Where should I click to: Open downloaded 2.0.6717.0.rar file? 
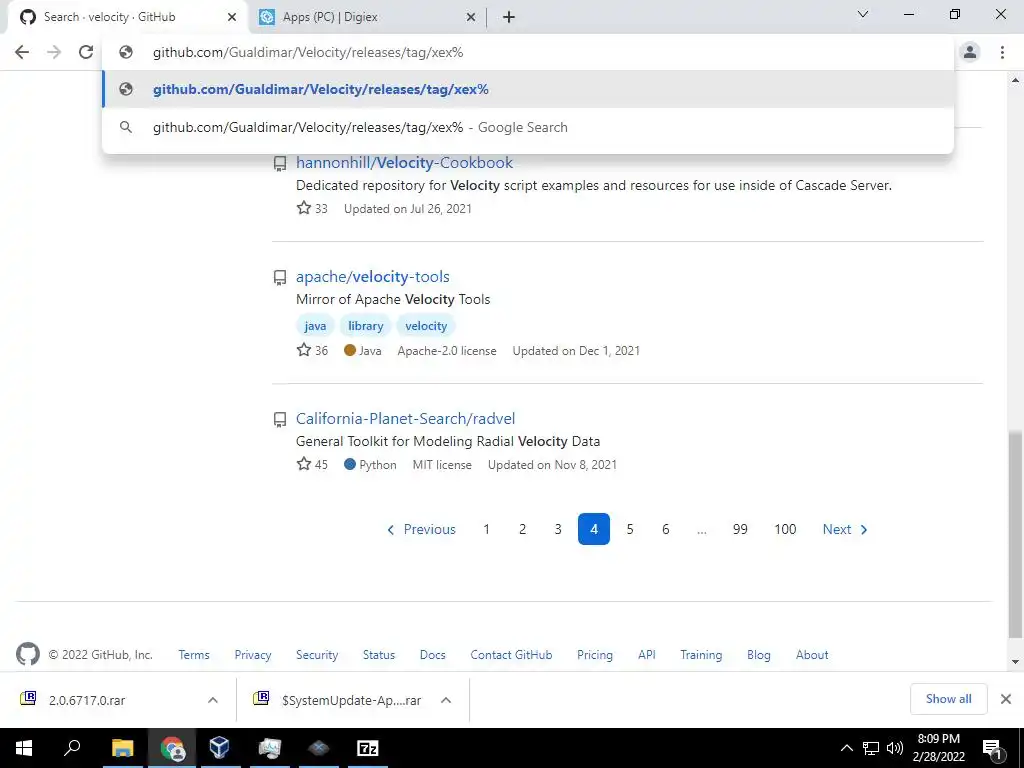87,700
